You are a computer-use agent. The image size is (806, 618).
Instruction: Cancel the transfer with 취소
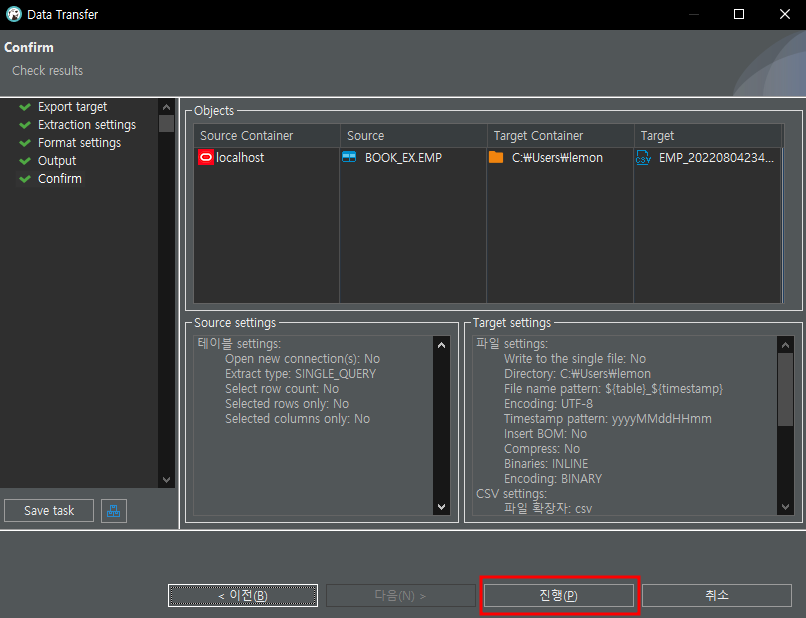(x=717, y=595)
